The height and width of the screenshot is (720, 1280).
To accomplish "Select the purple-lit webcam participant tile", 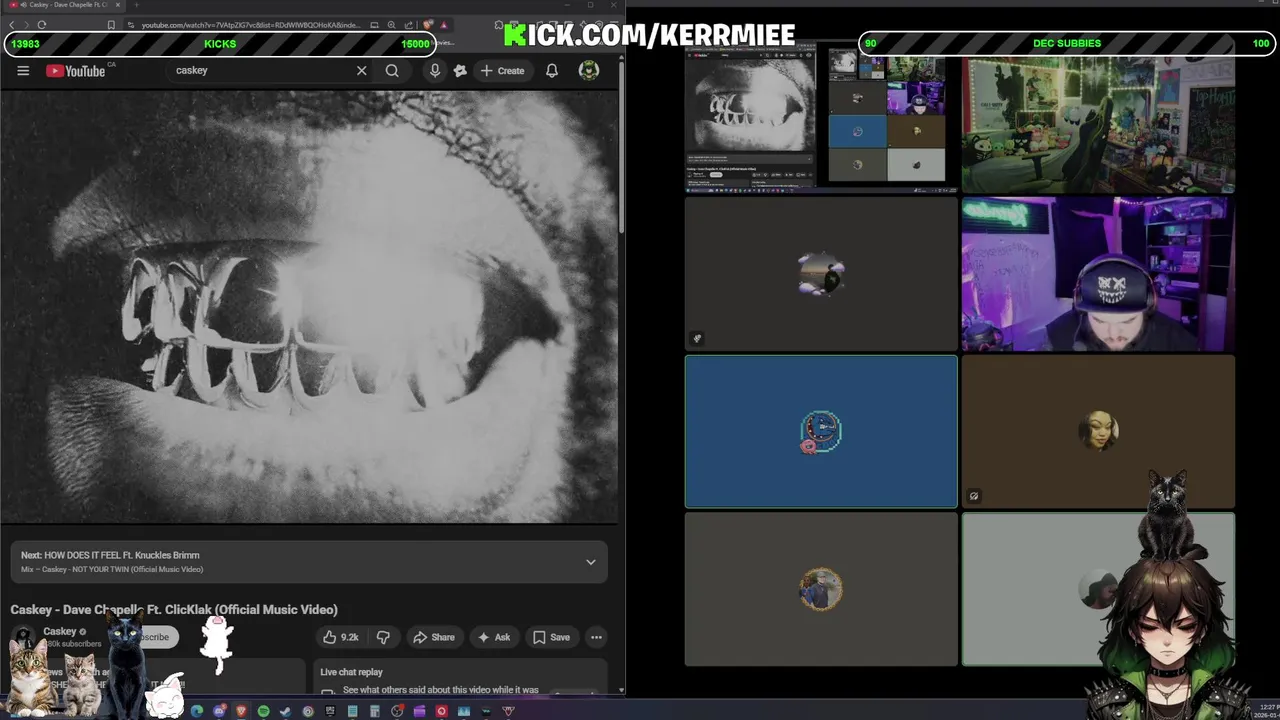I will click(x=1098, y=274).
